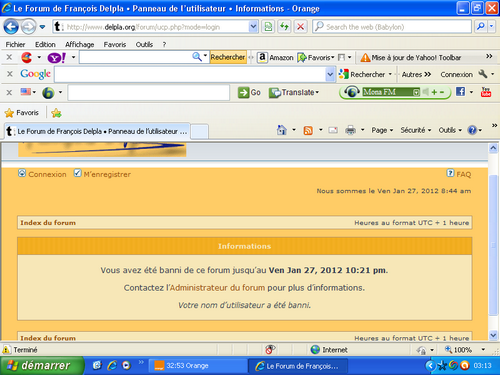Click the RSS feeds icon
The width and height of the screenshot is (500, 375).
308,130
